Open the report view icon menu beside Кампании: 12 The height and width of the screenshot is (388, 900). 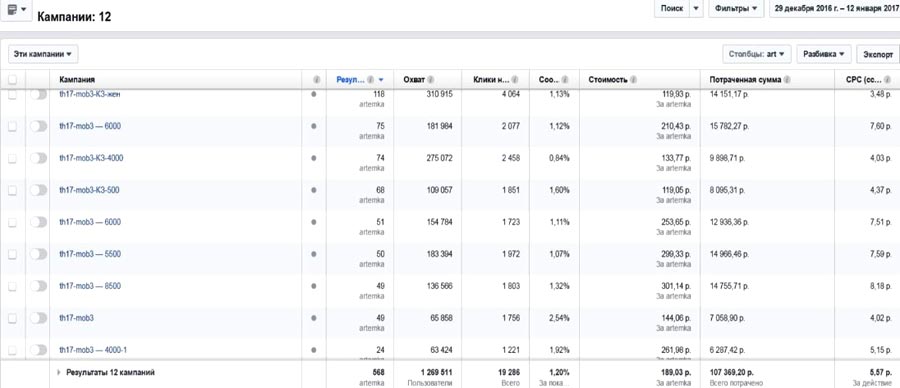tap(17, 10)
